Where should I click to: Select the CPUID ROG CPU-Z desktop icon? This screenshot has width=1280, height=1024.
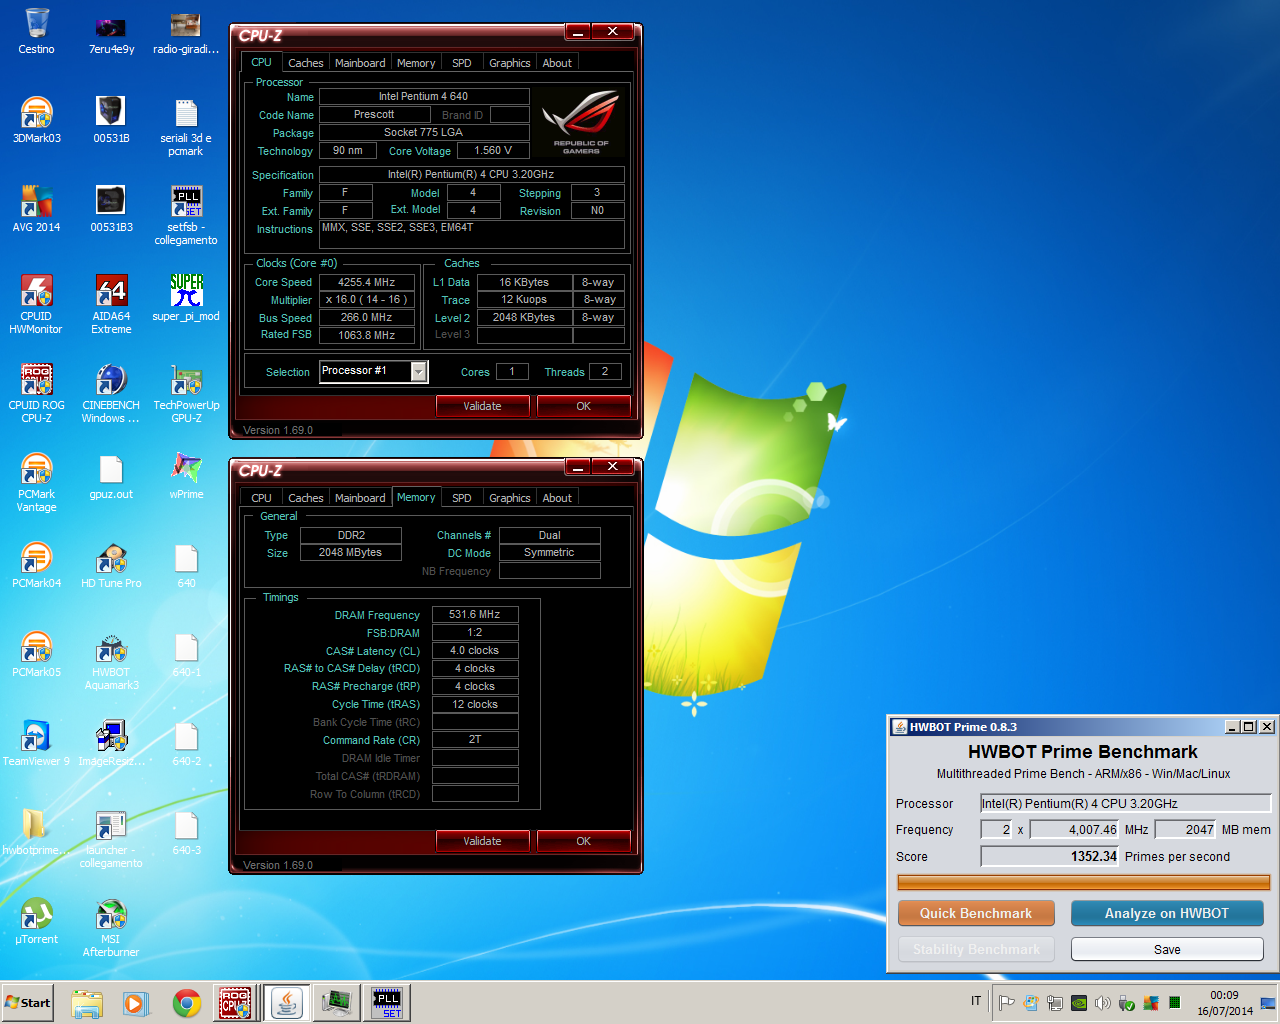point(37,393)
